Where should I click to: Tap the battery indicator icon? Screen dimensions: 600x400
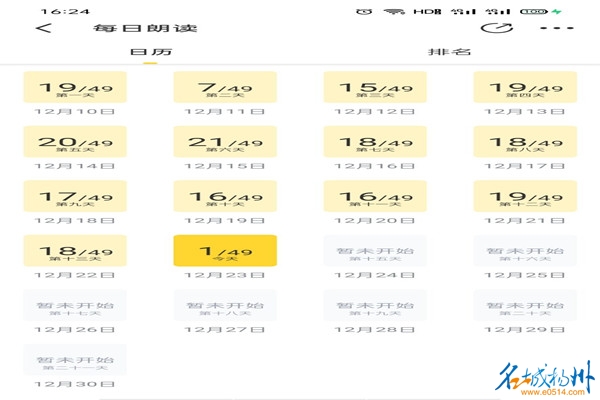click(x=534, y=11)
